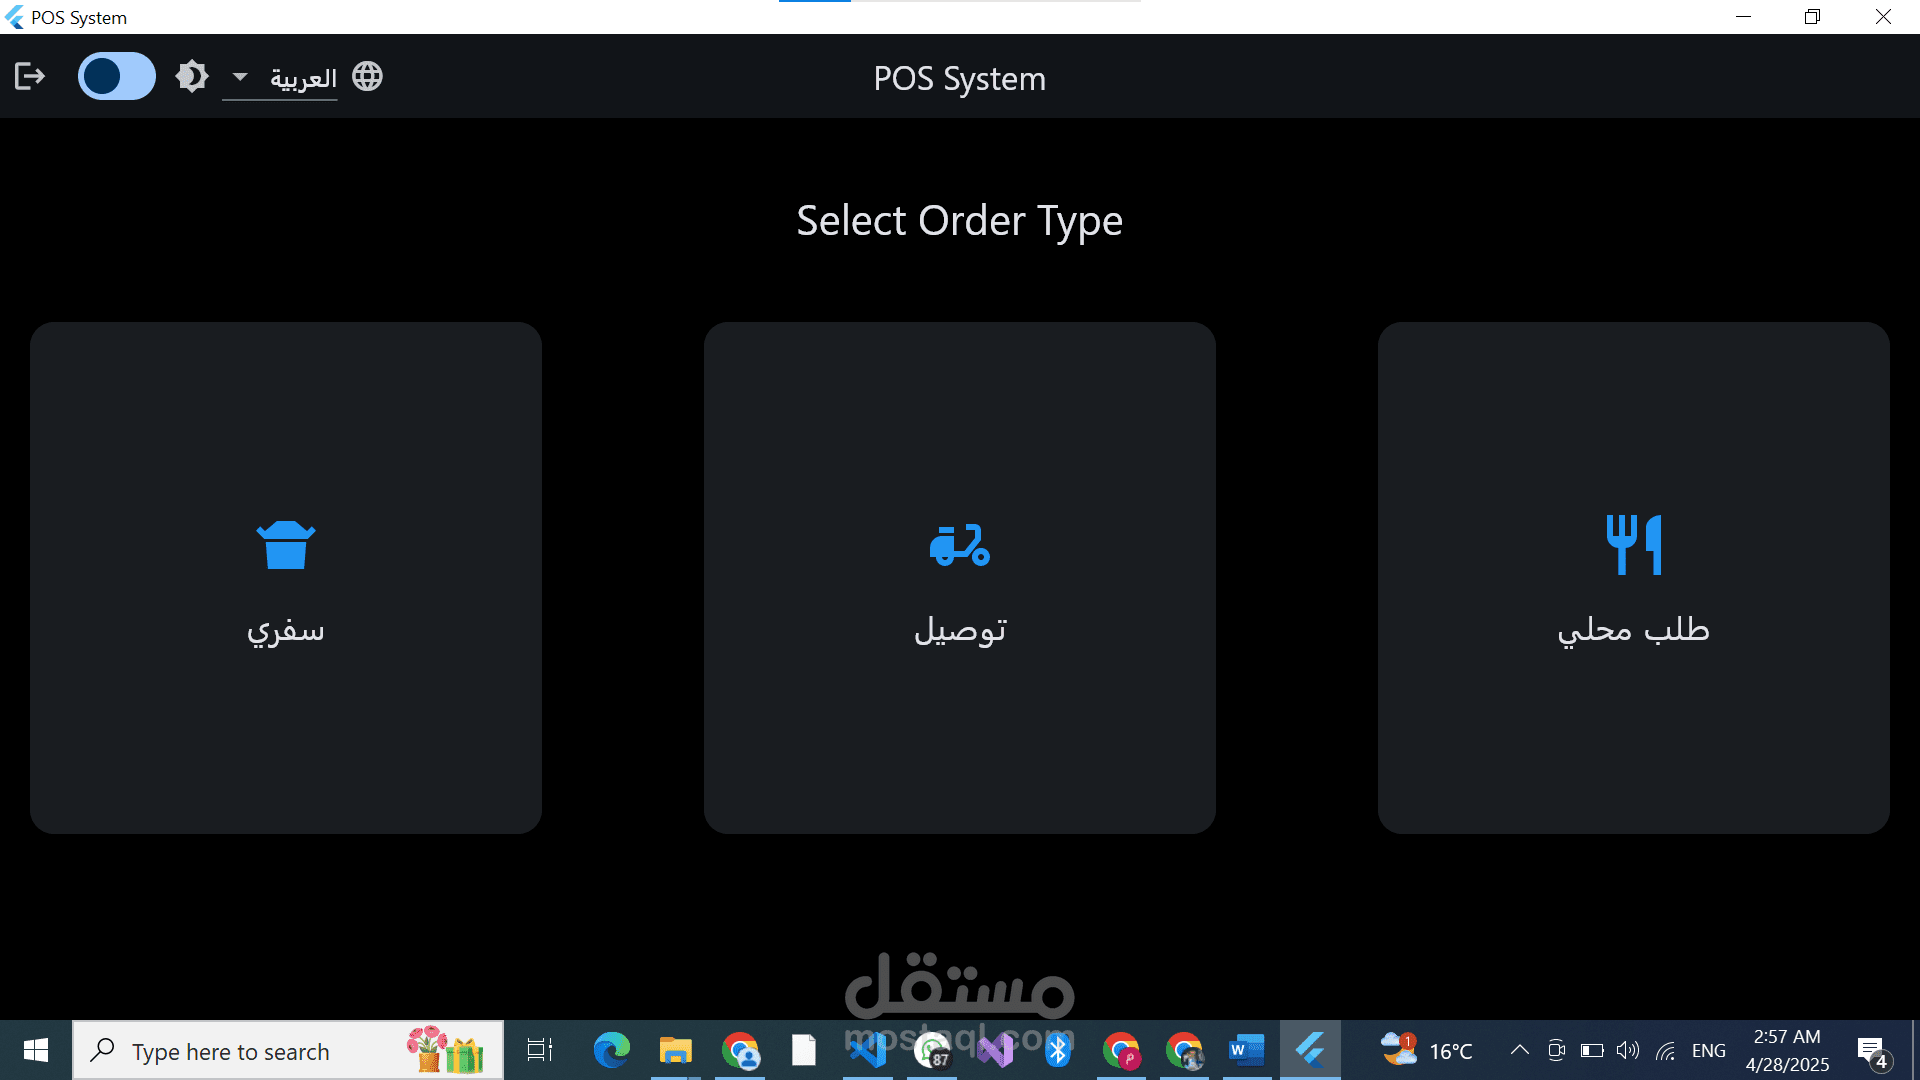This screenshot has width=1920, height=1080.
Task: Select the fork and knife dine-in icon
Action: click(x=1632, y=545)
